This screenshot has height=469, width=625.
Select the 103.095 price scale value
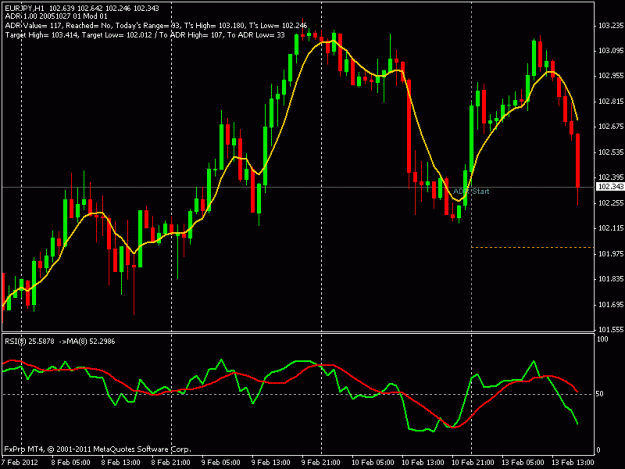pyautogui.click(x=611, y=51)
